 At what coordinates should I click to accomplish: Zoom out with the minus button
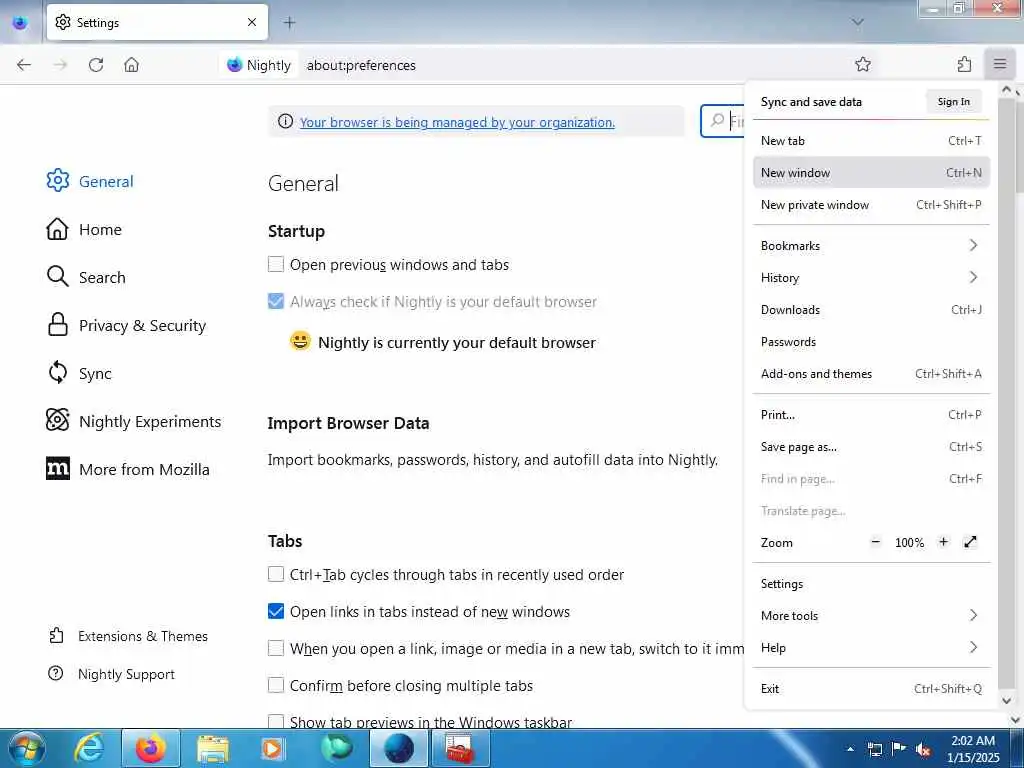pos(876,542)
